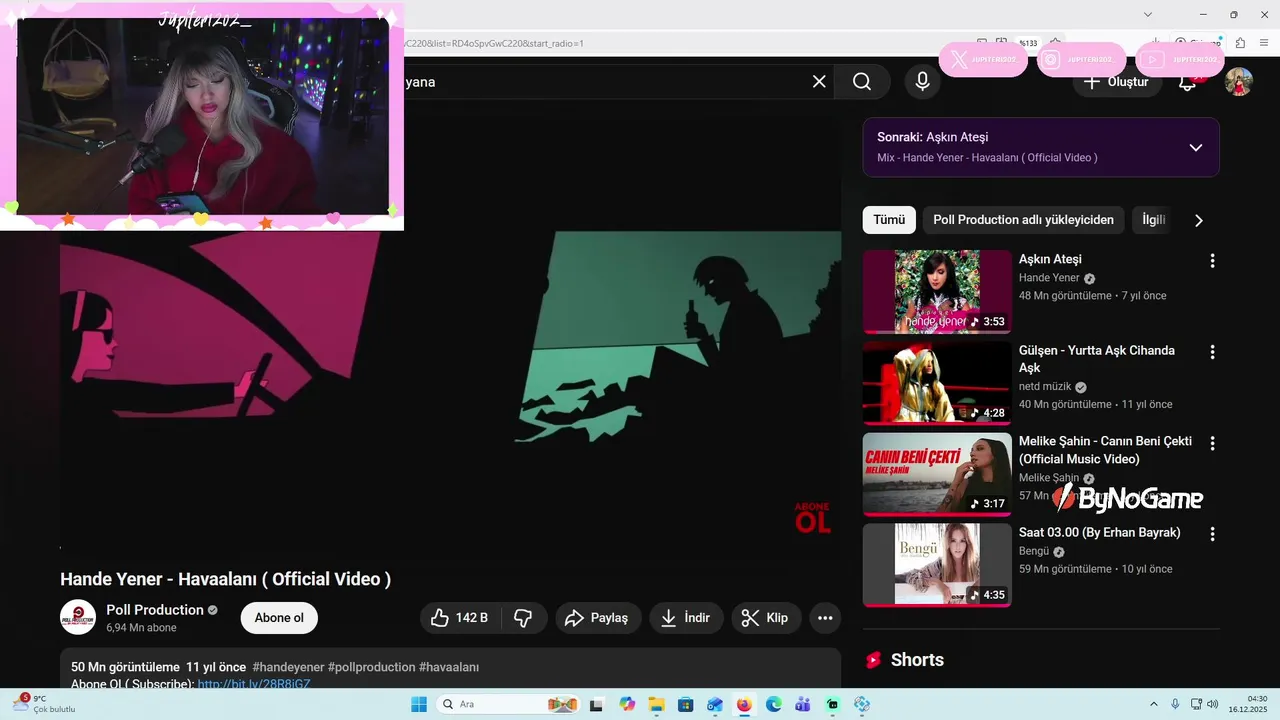This screenshot has height=720, width=1280.
Task: Download the video with İndir
Action: (x=686, y=618)
